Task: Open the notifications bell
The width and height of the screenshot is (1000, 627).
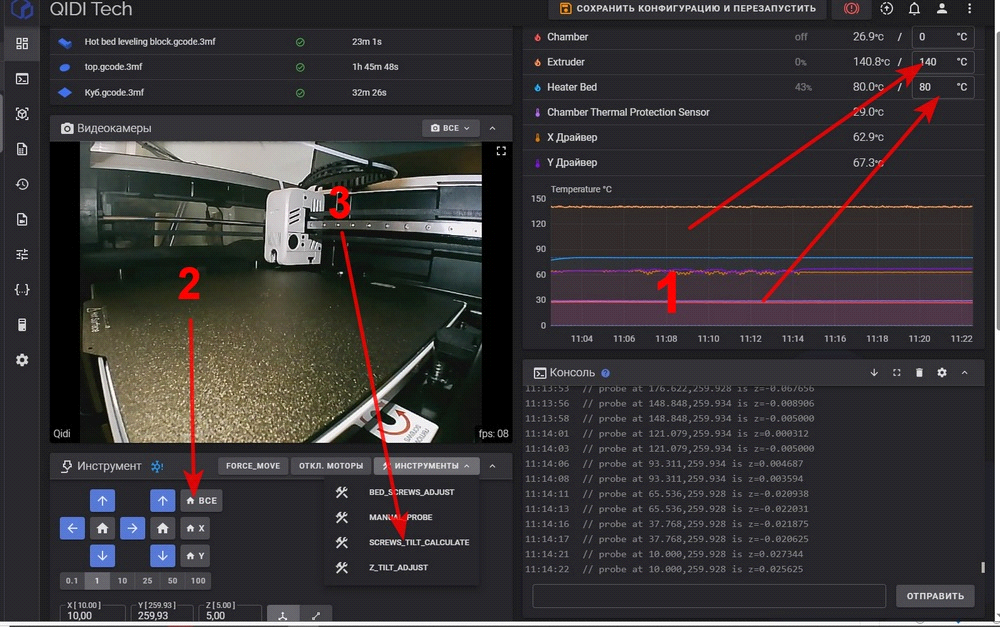Action: pyautogui.click(x=914, y=9)
